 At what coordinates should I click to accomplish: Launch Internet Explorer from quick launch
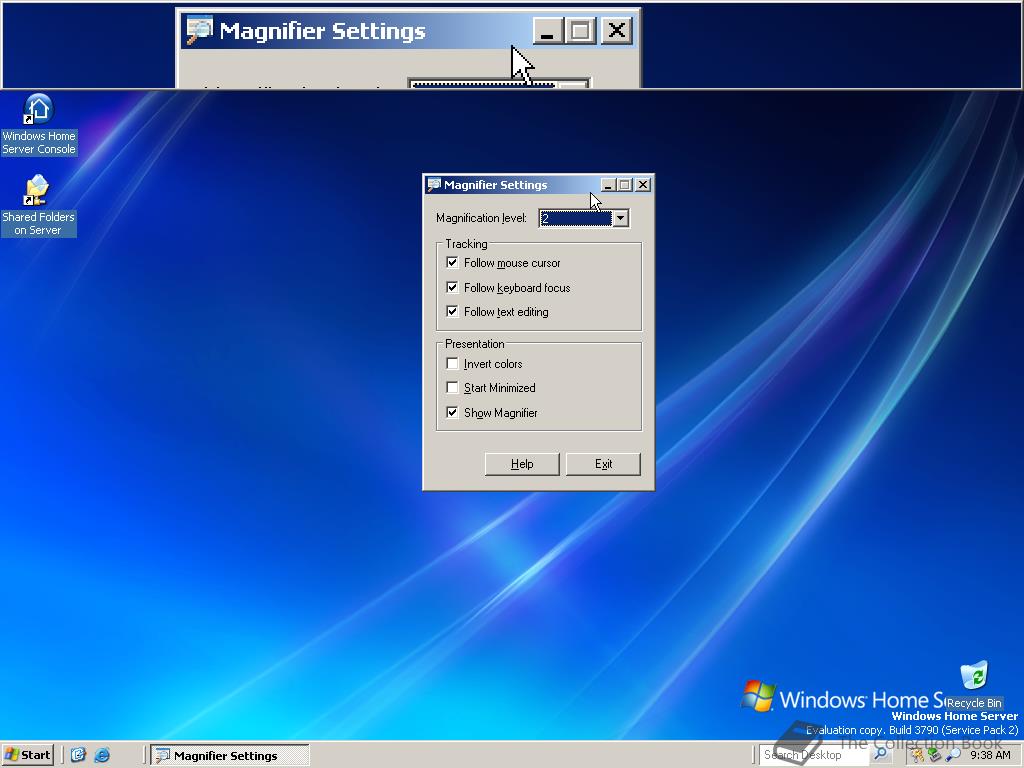click(x=102, y=755)
